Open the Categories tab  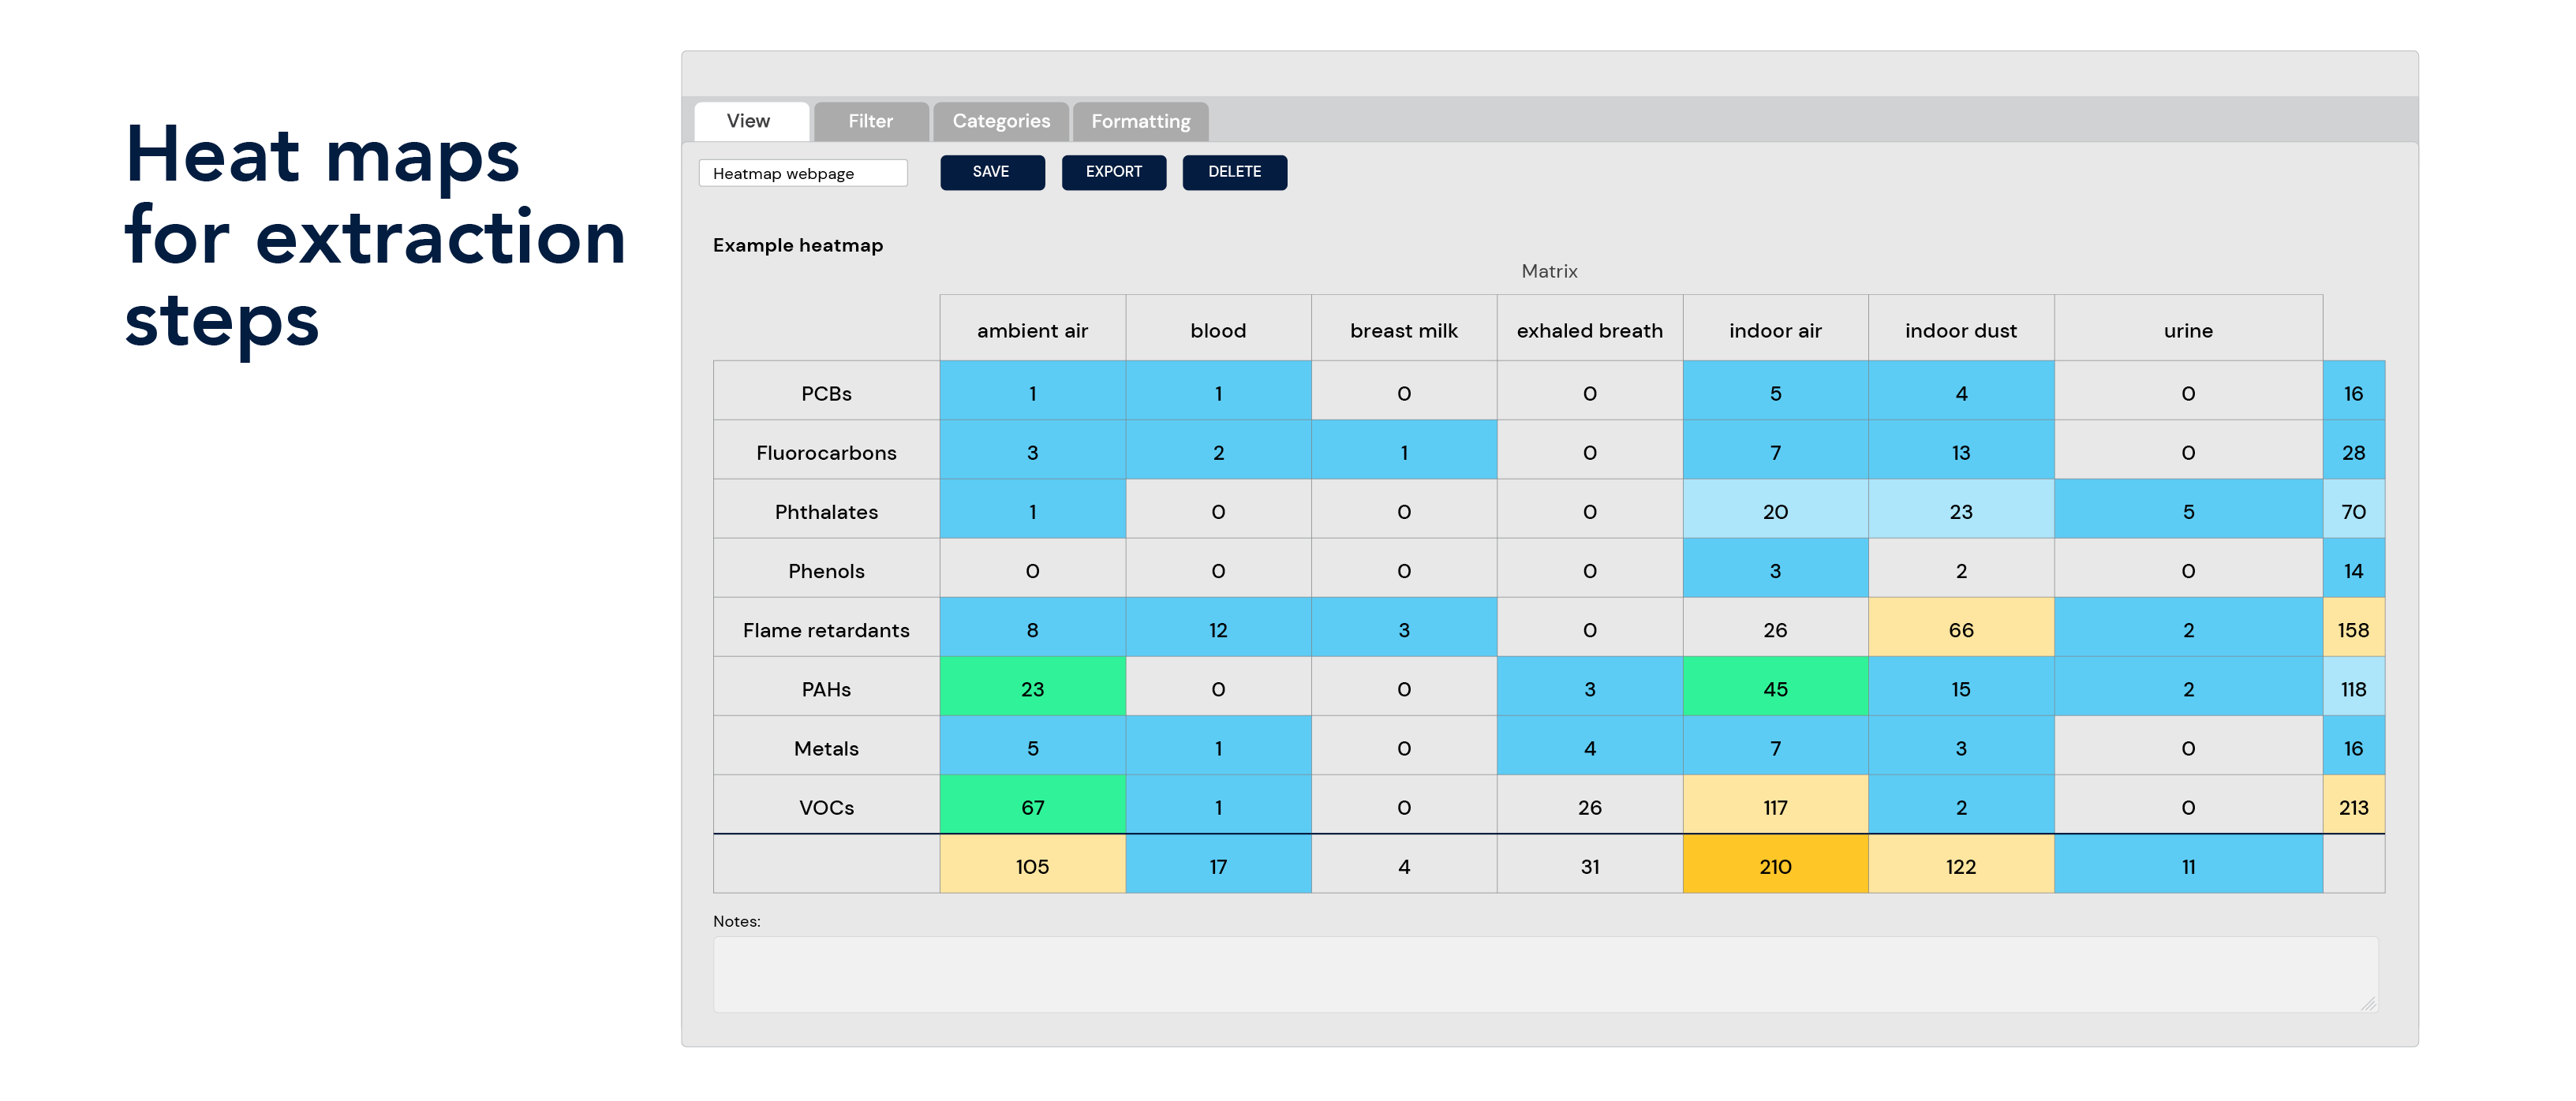pos(1000,121)
